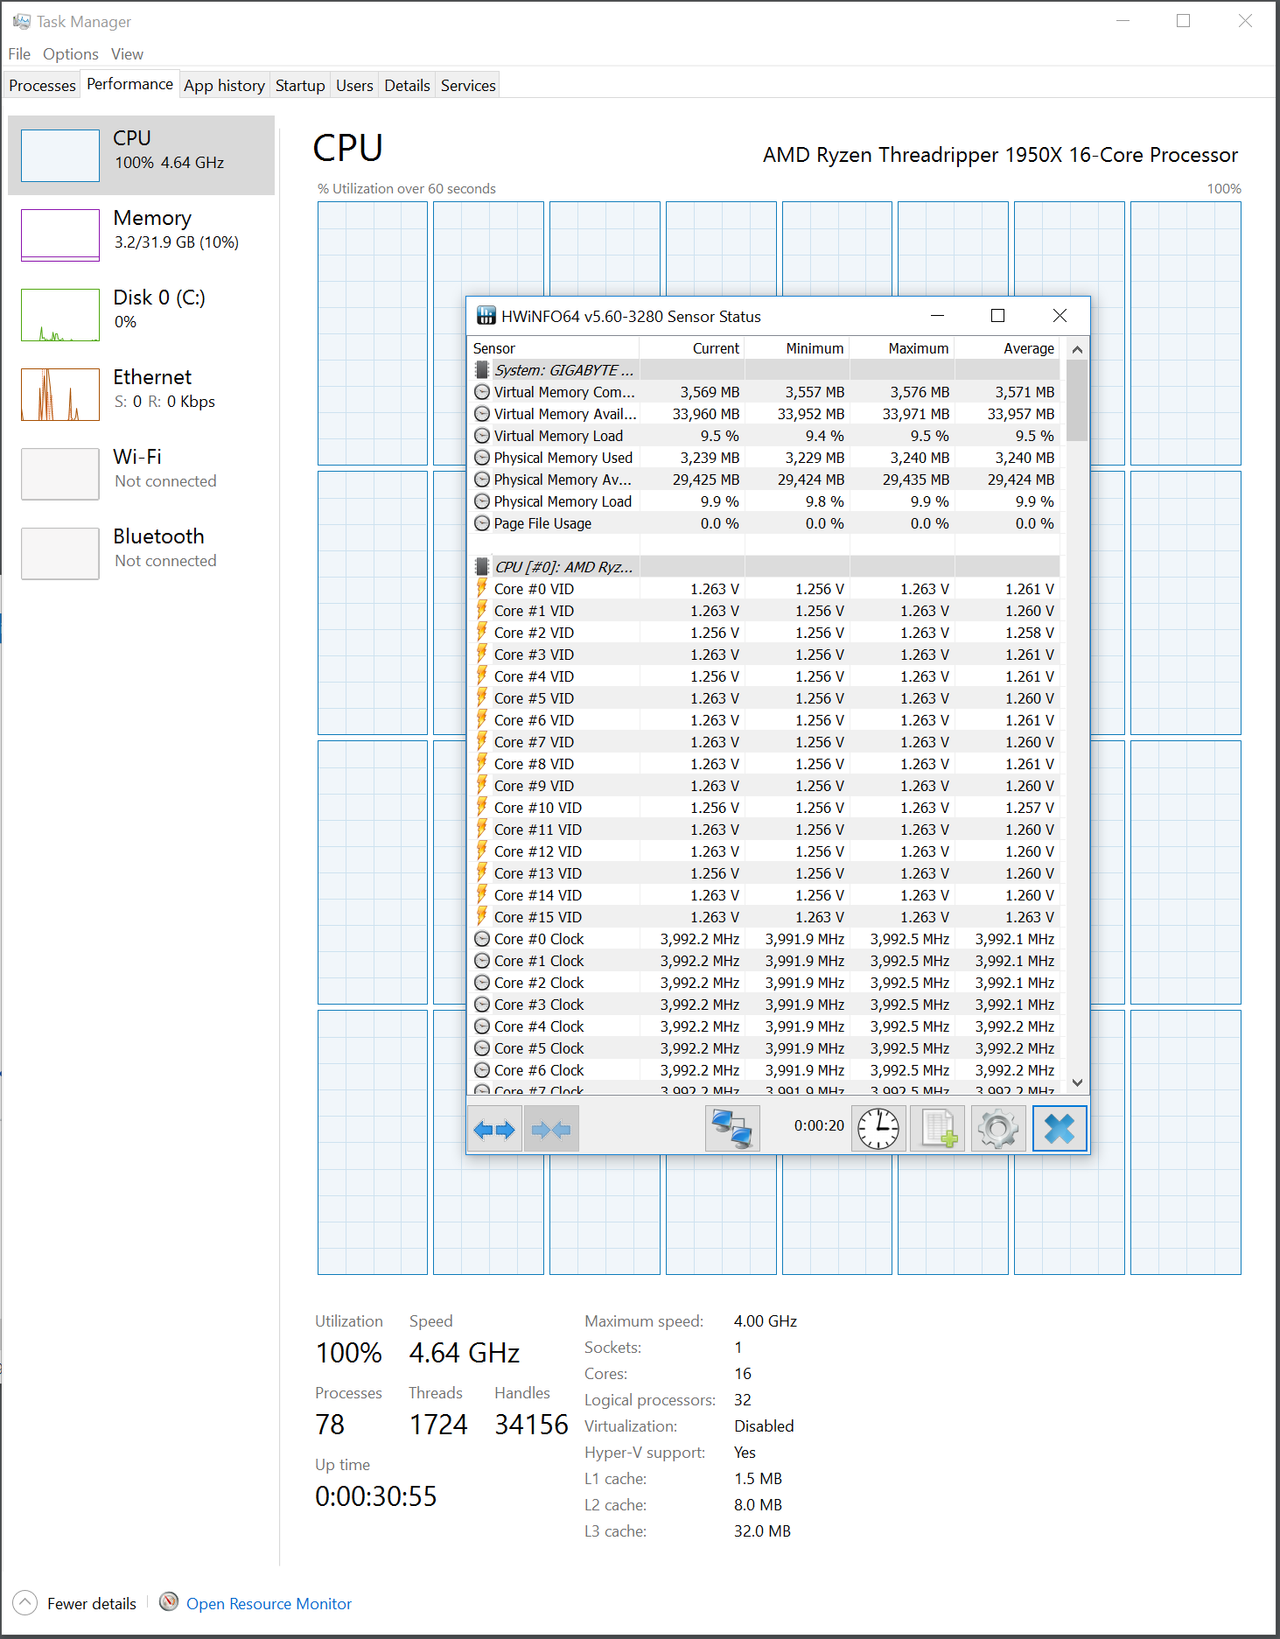Screen dimensions: 1280x1639
Task: Click HWiNFO clock reset timer icon
Action: pyautogui.click(x=878, y=1129)
